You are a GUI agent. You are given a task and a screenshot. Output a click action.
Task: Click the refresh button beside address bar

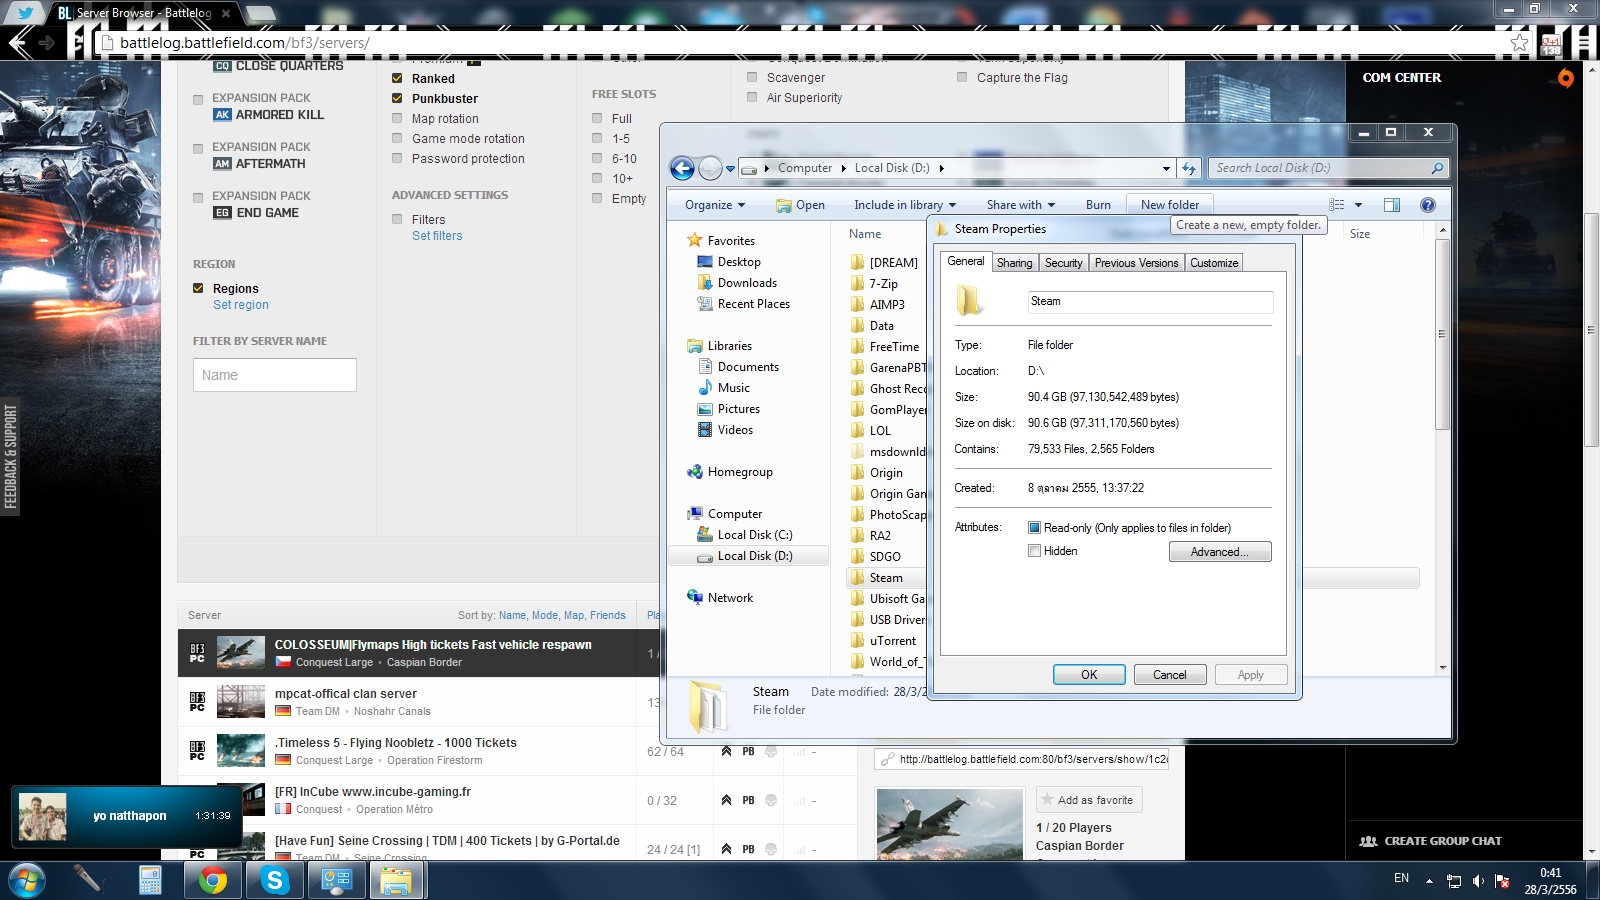(1189, 168)
